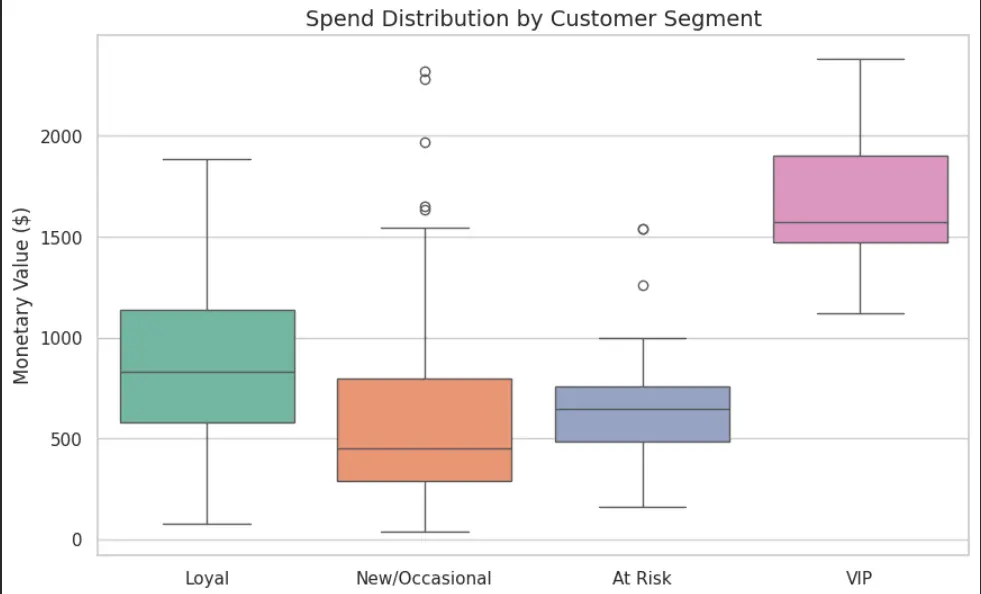Click the VIP upper whisker cap
The width and height of the screenshot is (981, 594).
pyautogui.click(x=860, y=59)
